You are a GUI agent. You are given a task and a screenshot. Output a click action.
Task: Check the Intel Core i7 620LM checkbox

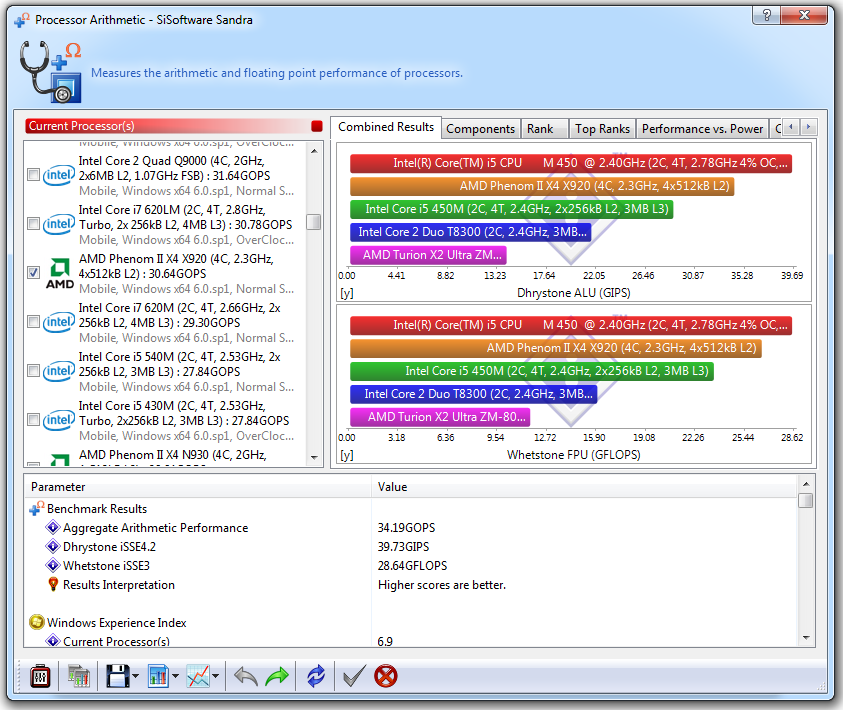click(x=33, y=224)
